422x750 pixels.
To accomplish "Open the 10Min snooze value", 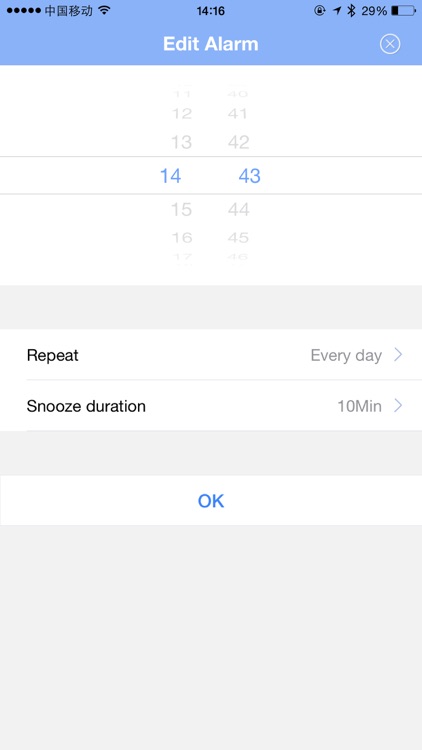I will pos(359,406).
